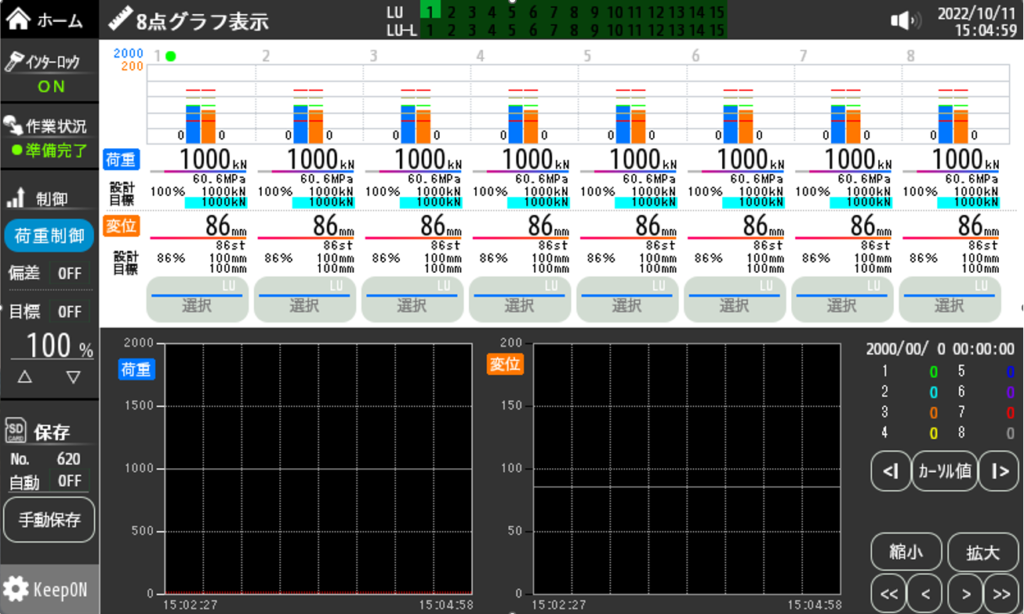Select LU-L number 1 in top bar
1024x614 pixels.
[430, 30]
